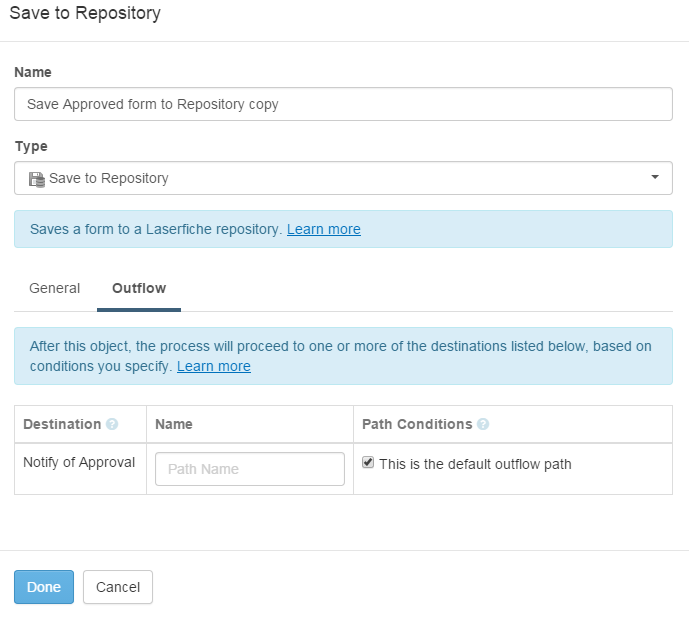
Task: Click the Save to Repository disk icon
Action: (x=37, y=179)
